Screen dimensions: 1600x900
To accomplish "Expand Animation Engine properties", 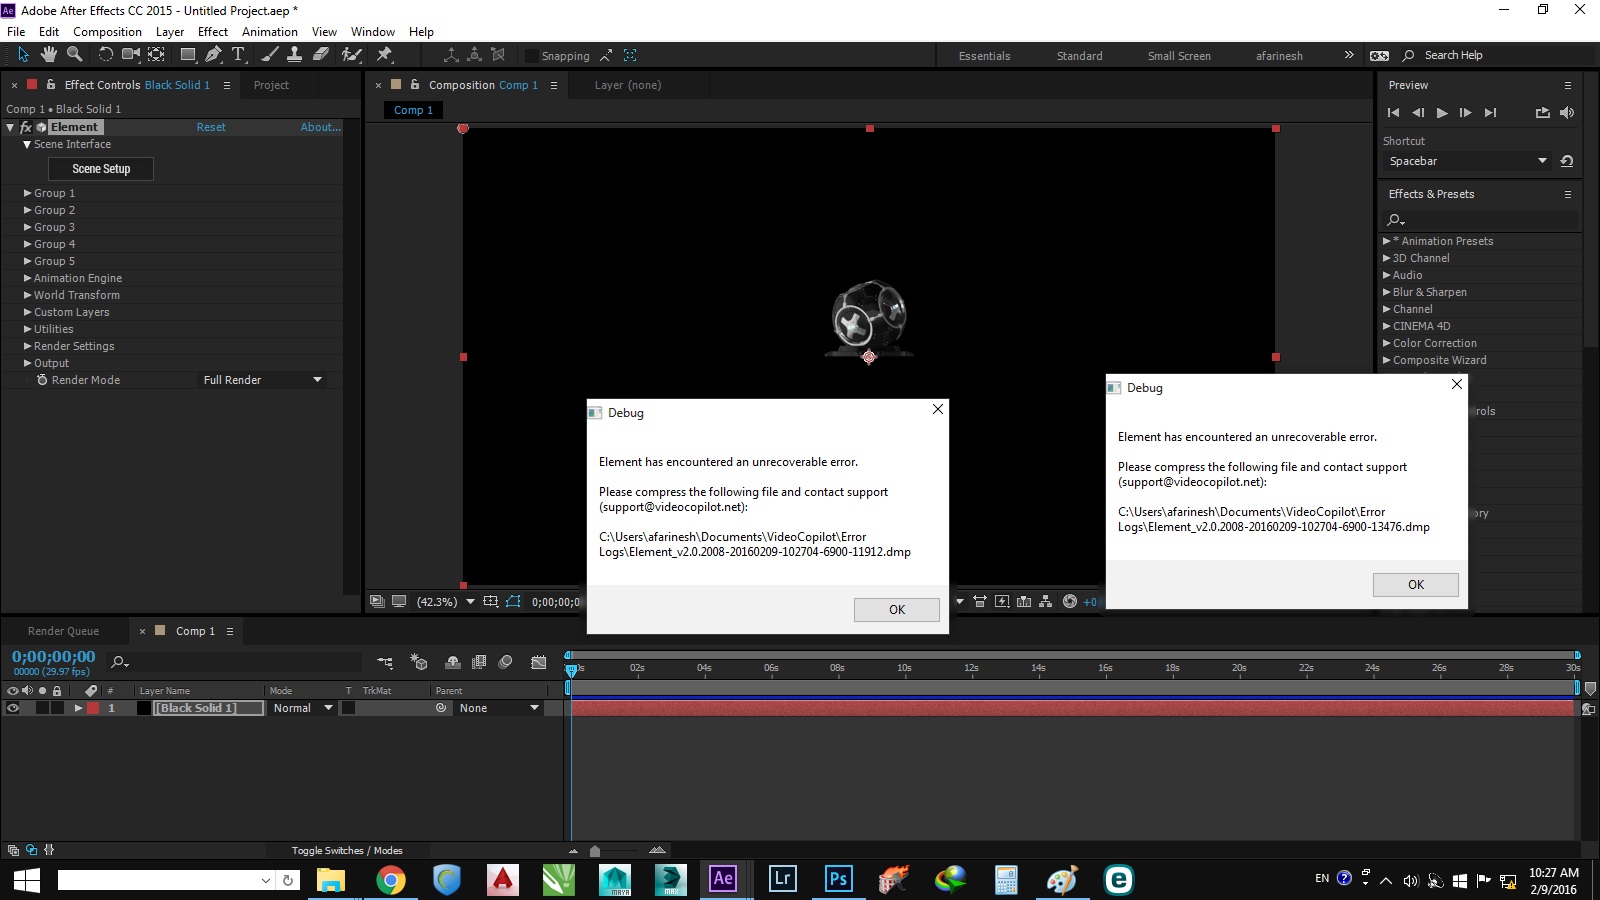I will tap(28, 278).
